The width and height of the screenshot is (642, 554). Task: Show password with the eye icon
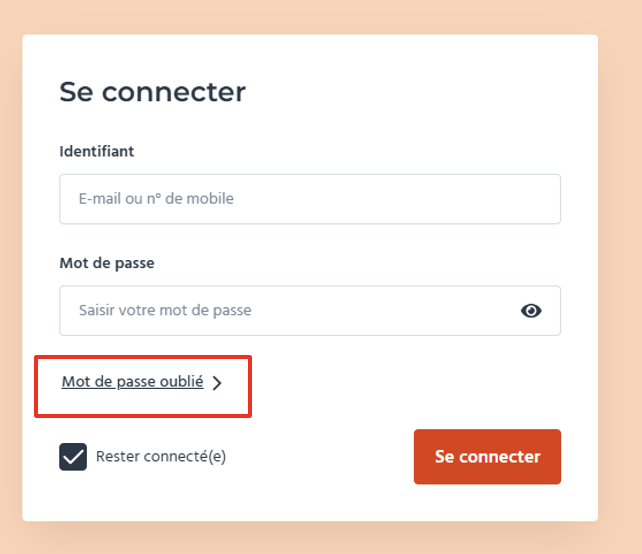pyautogui.click(x=531, y=311)
